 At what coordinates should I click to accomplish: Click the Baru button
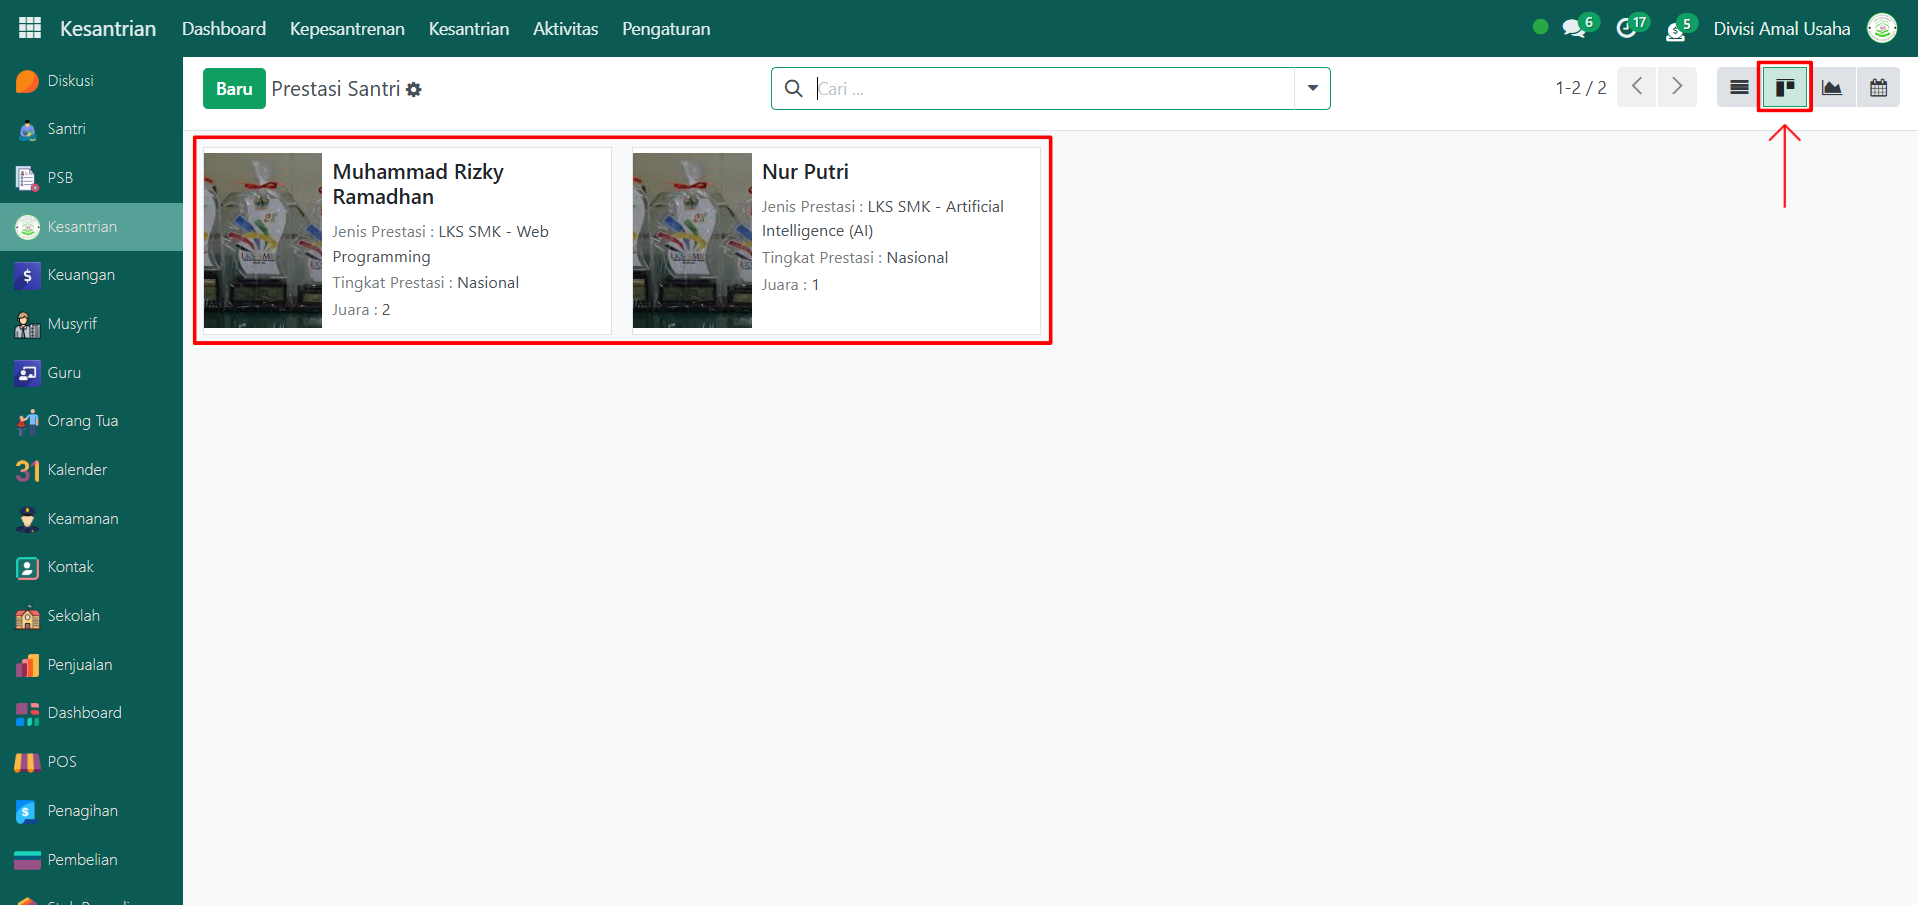click(234, 89)
